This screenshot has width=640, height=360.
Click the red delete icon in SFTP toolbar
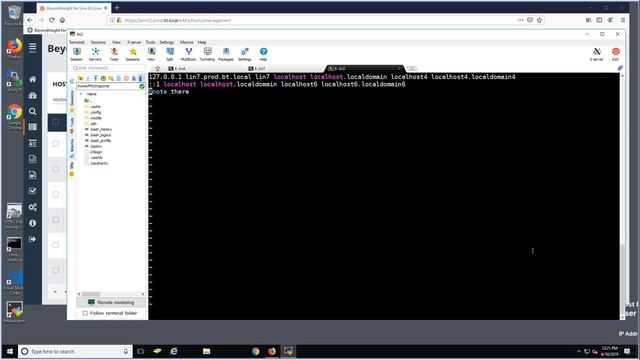pos(126,78)
